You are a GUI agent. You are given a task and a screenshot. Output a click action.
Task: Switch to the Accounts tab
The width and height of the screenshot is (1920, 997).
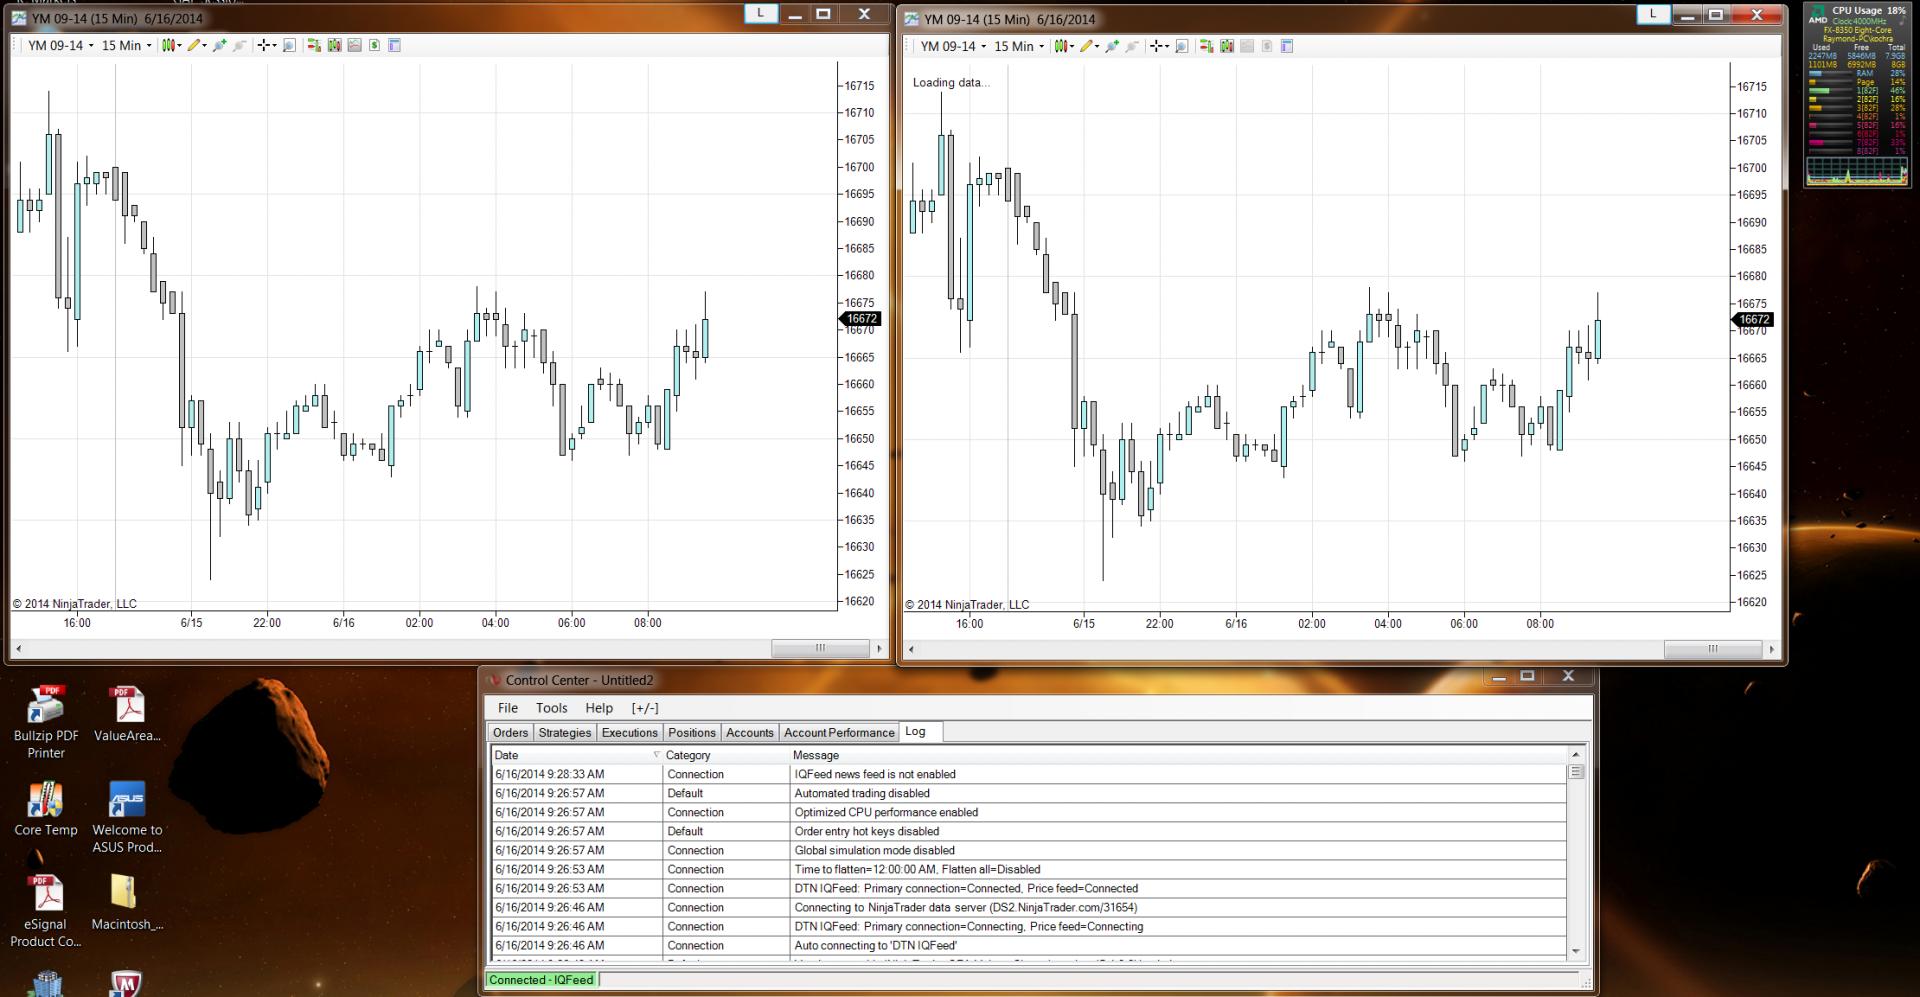click(750, 733)
